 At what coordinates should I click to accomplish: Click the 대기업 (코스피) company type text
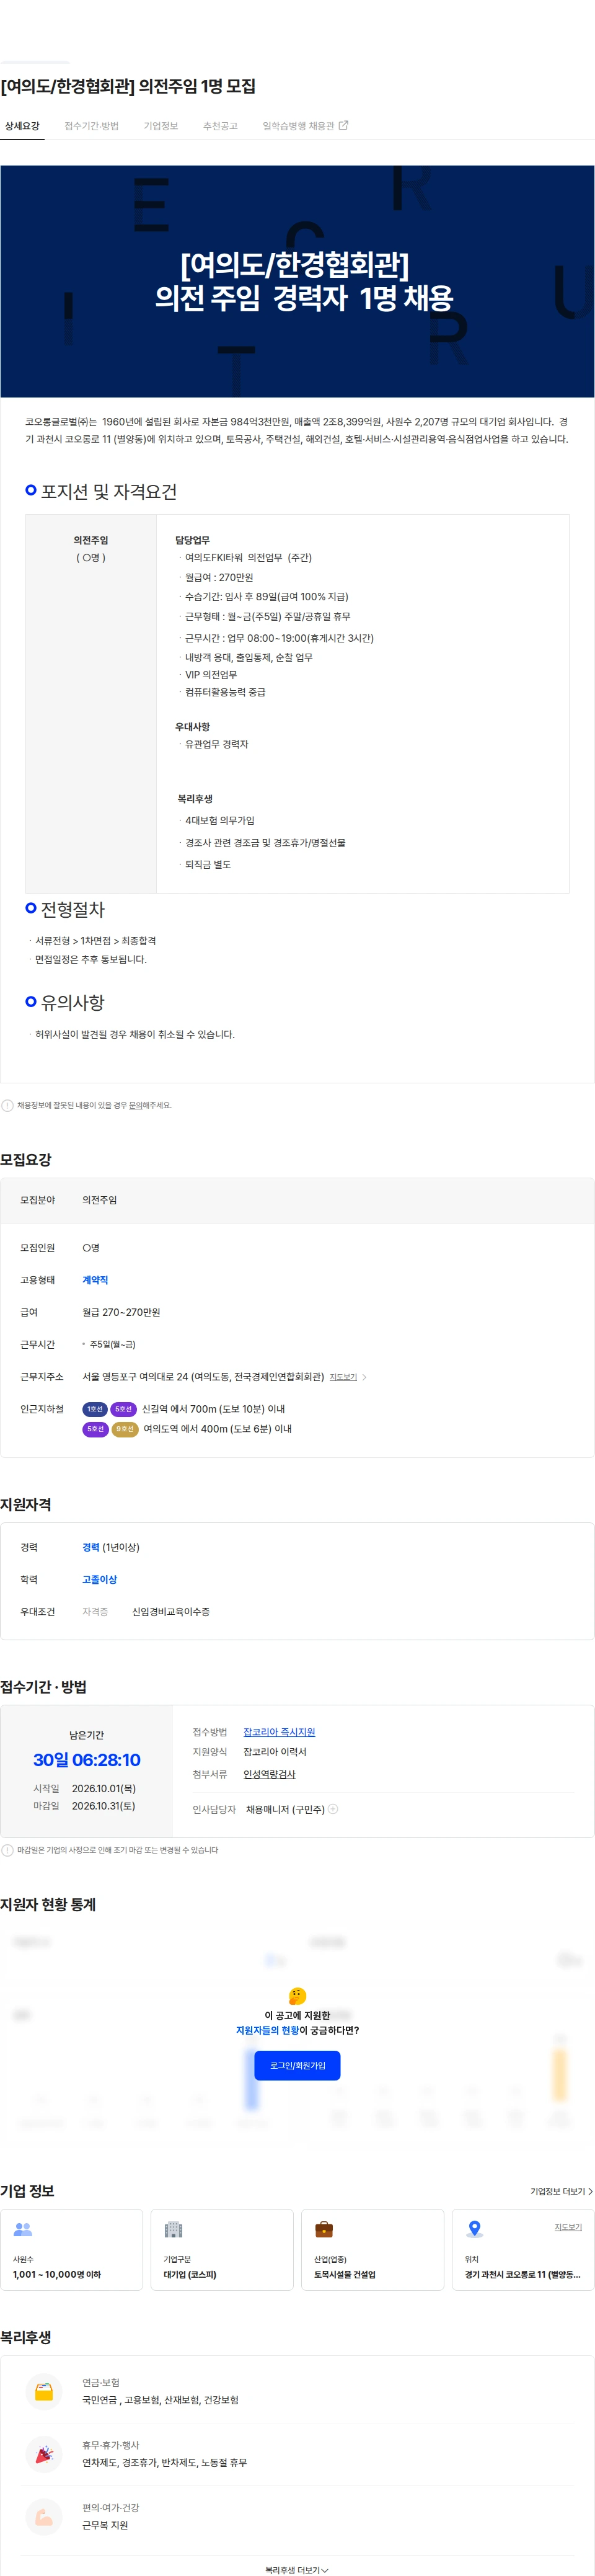(x=190, y=2274)
